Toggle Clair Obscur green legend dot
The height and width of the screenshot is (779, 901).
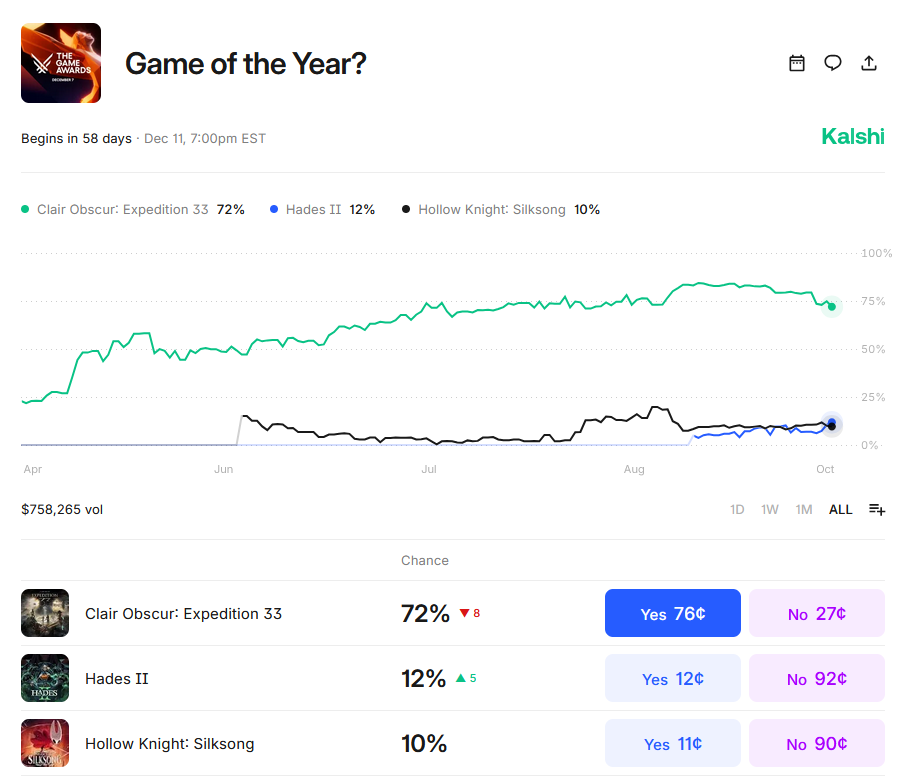click(x=26, y=210)
